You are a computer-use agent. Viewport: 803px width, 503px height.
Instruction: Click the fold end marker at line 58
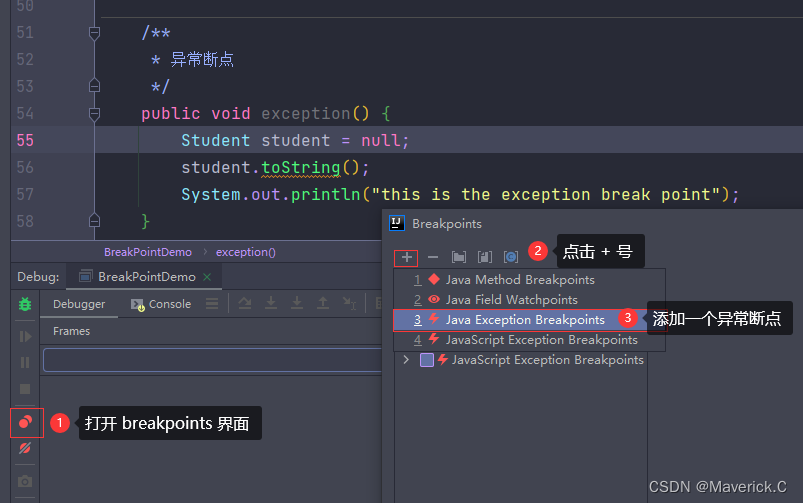[x=94, y=221]
